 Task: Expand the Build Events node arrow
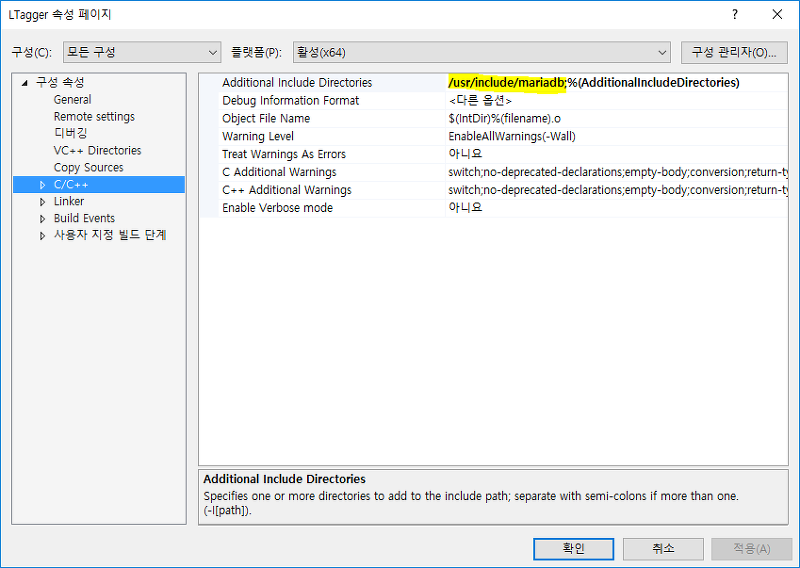pos(43,219)
